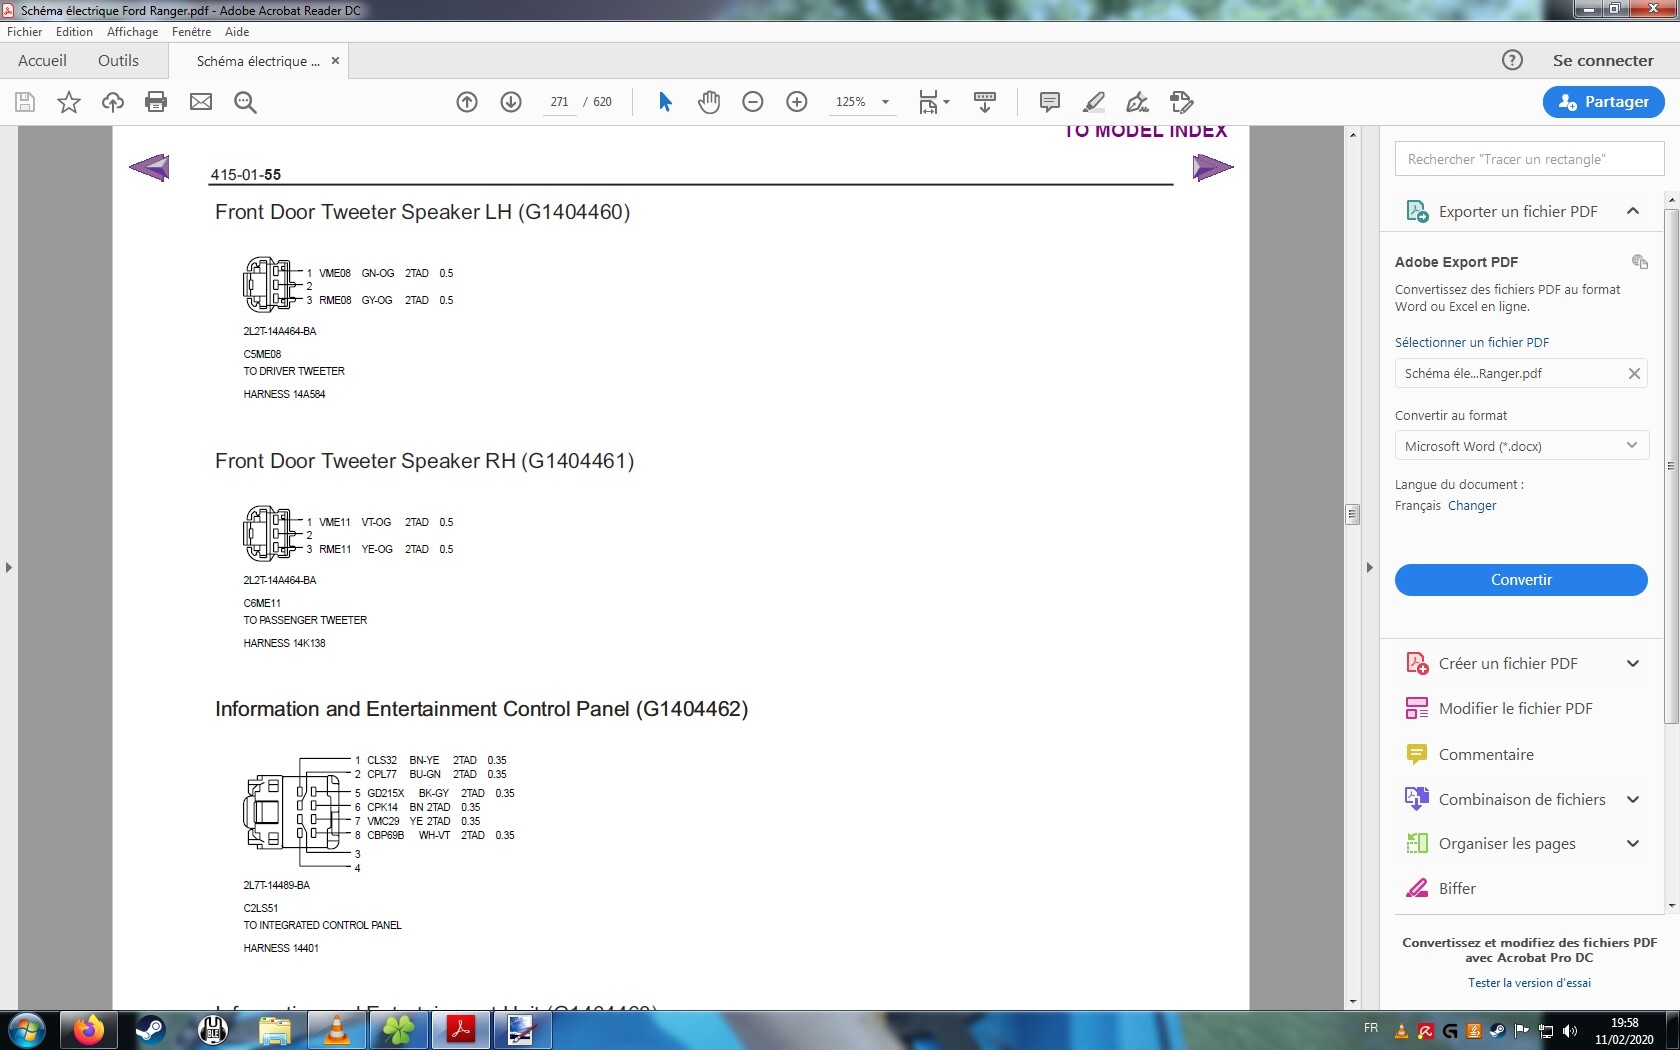1680x1050 pixels.
Task: Close the Schéma électrique document tab
Action: [335, 61]
